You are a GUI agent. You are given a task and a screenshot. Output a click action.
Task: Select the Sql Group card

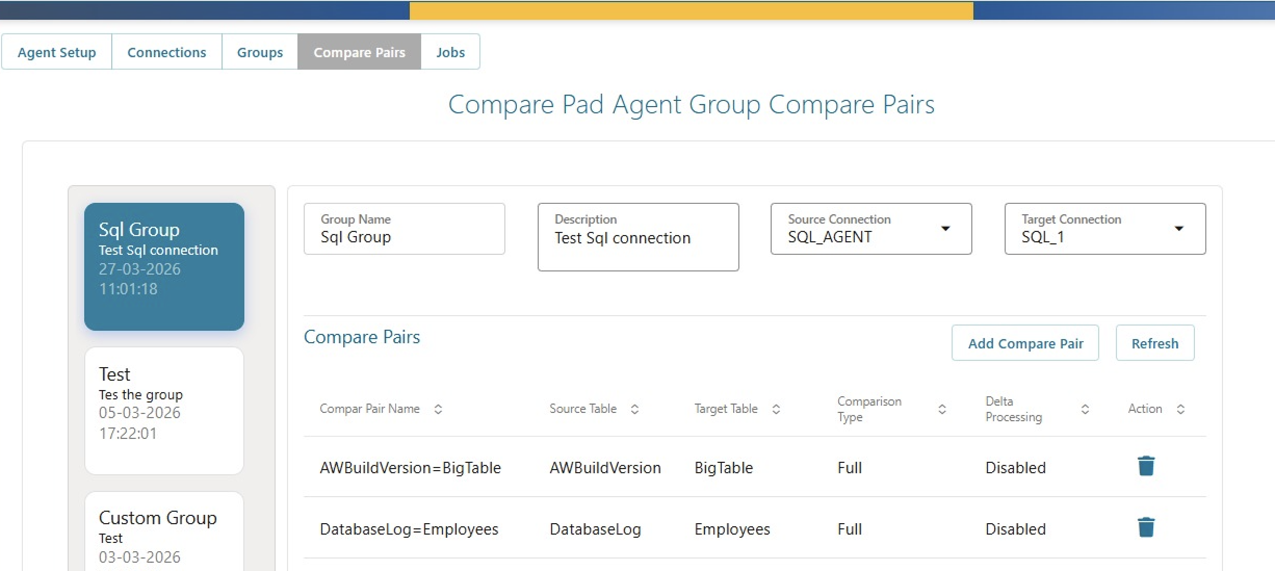(164, 267)
